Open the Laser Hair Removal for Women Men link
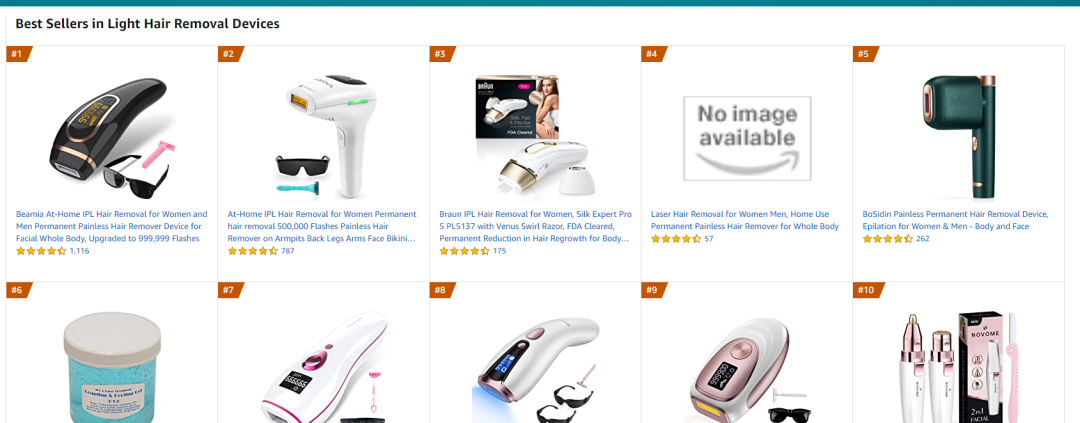The height and width of the screenshot is (423, 1080). [x=745, y=220]
